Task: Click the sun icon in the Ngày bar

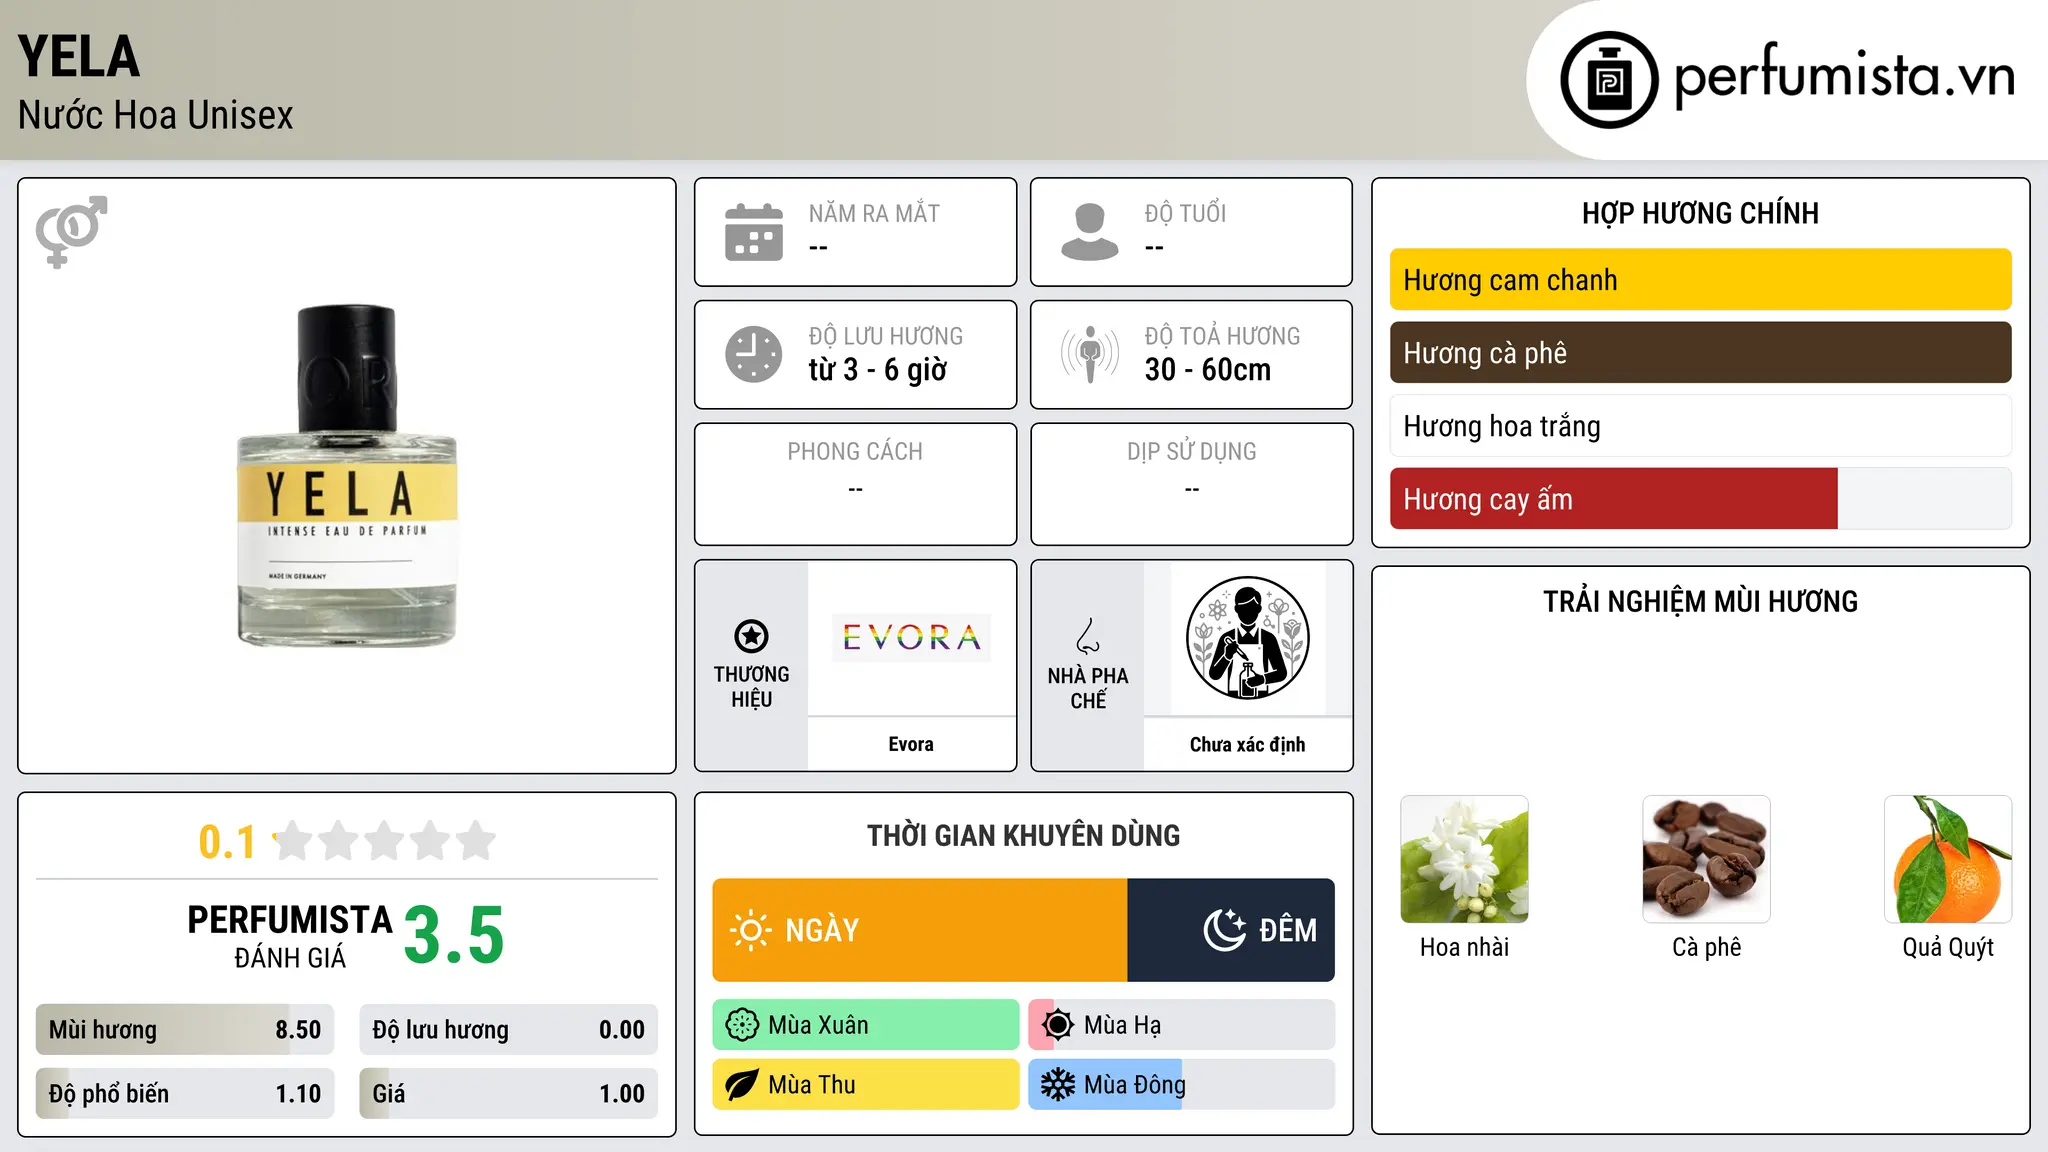Action: (750, 930)
